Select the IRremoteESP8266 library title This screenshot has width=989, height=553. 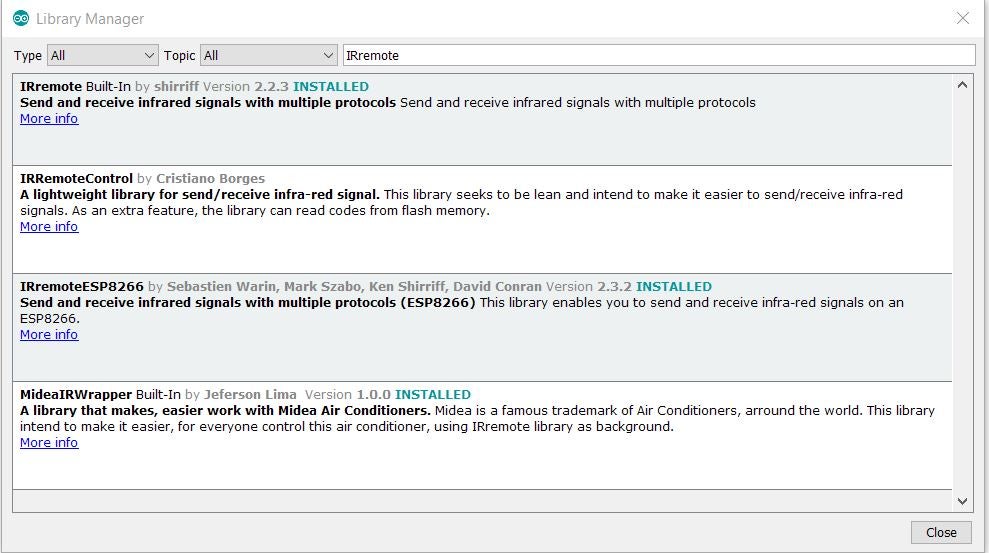point(82,286)
